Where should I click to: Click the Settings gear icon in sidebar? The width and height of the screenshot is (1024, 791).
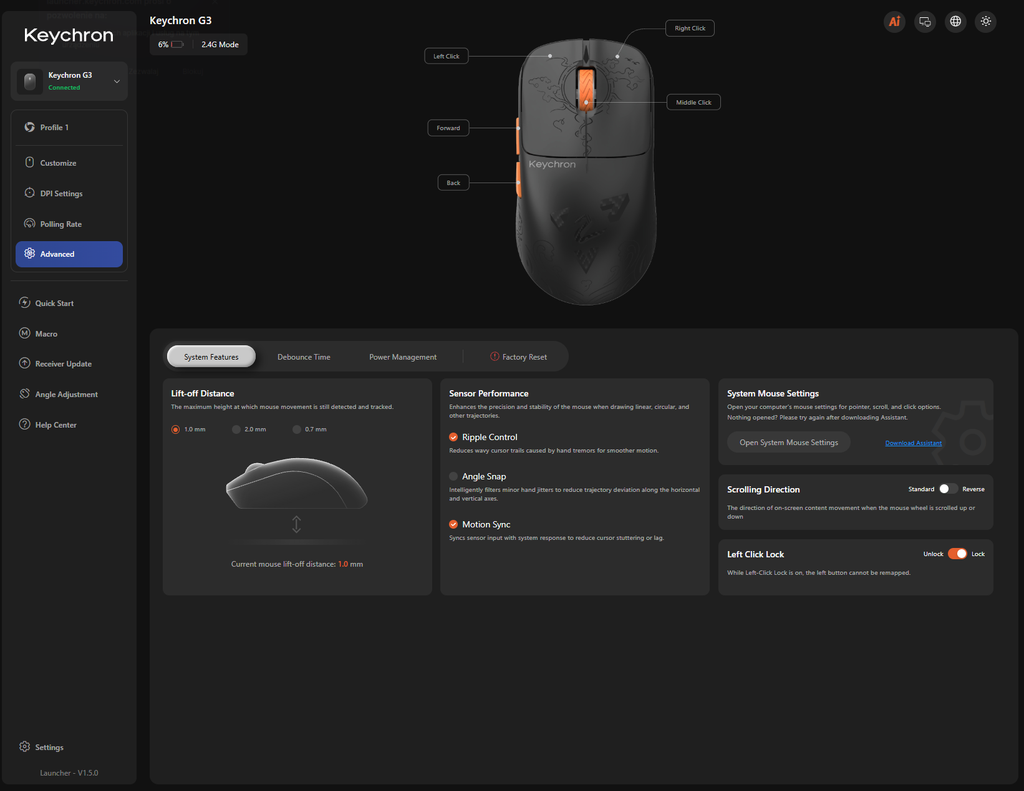click(x=25, y=747)
